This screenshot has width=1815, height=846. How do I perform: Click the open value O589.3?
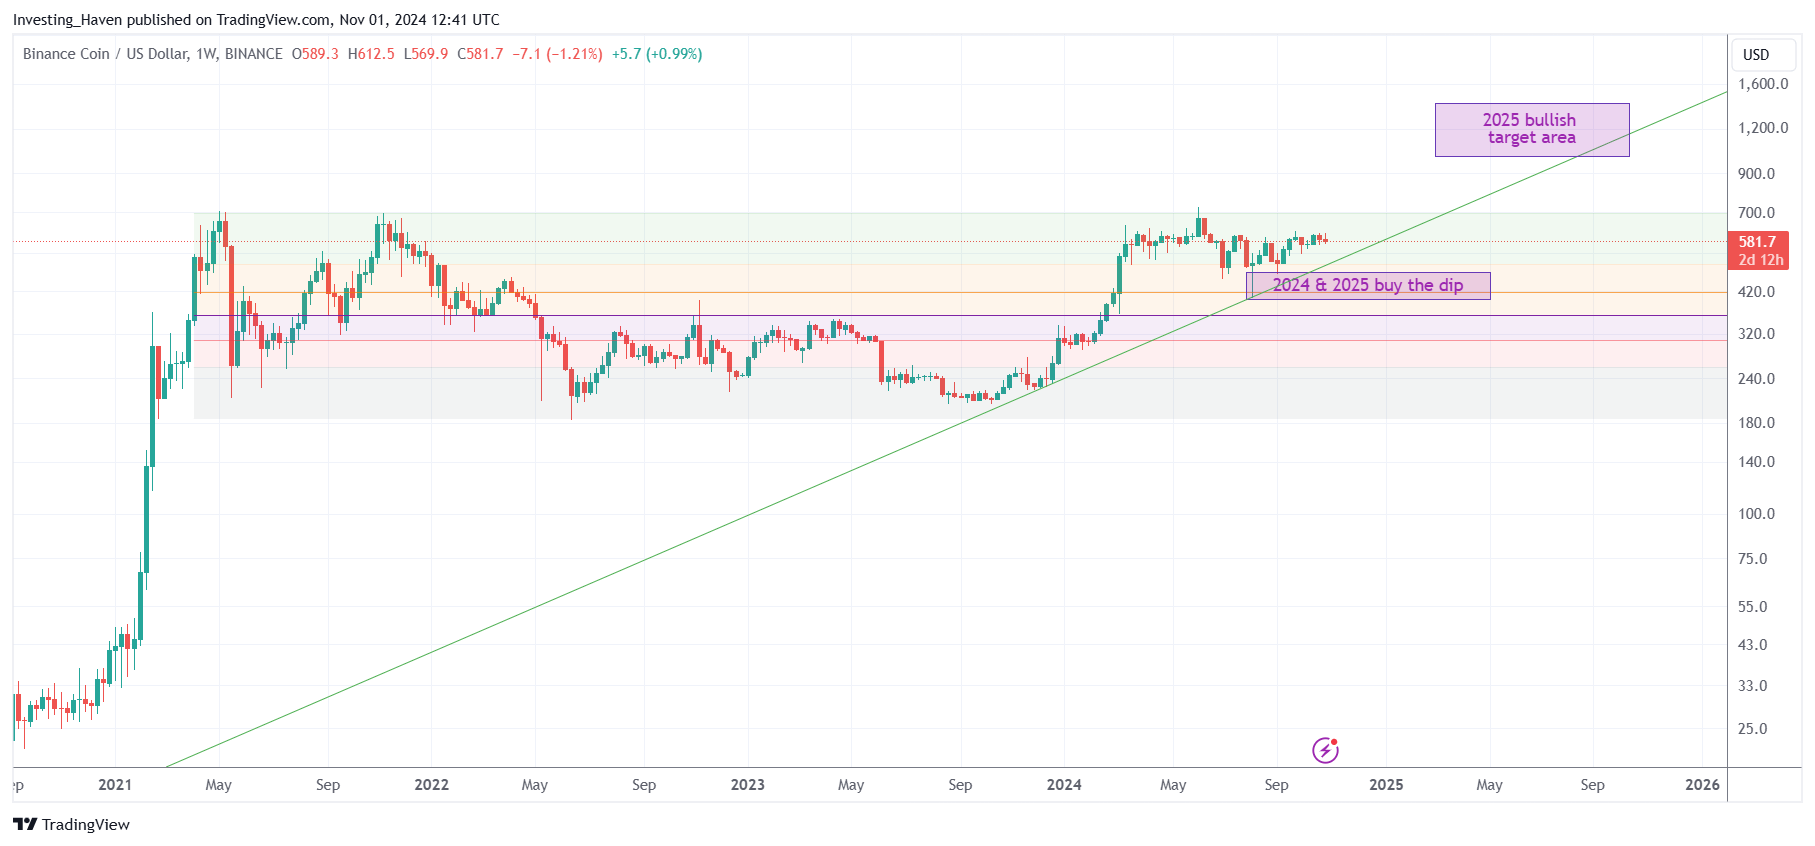tap(315, 54)
